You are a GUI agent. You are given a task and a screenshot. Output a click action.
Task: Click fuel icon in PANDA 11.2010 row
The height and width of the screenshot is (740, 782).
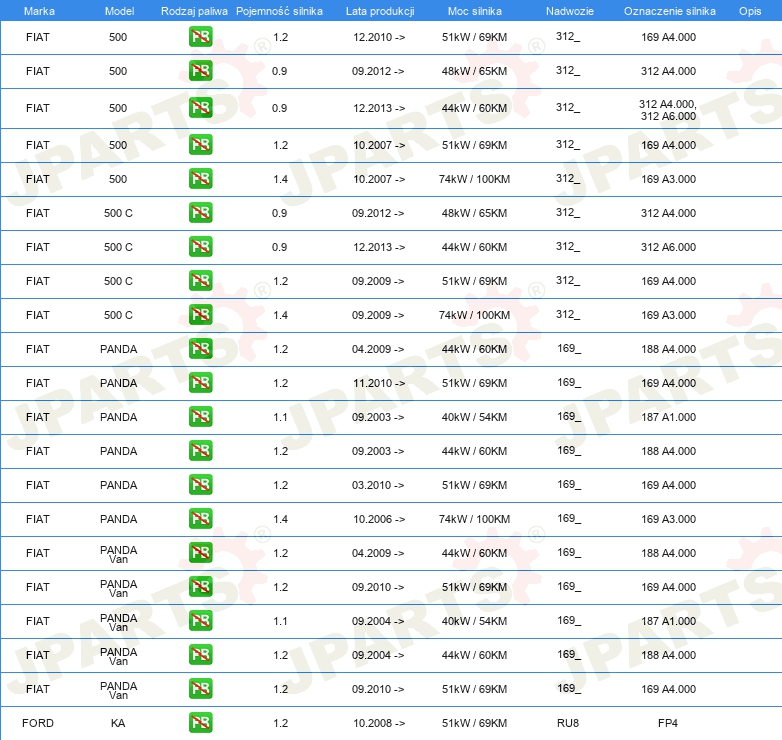[200, 382]
